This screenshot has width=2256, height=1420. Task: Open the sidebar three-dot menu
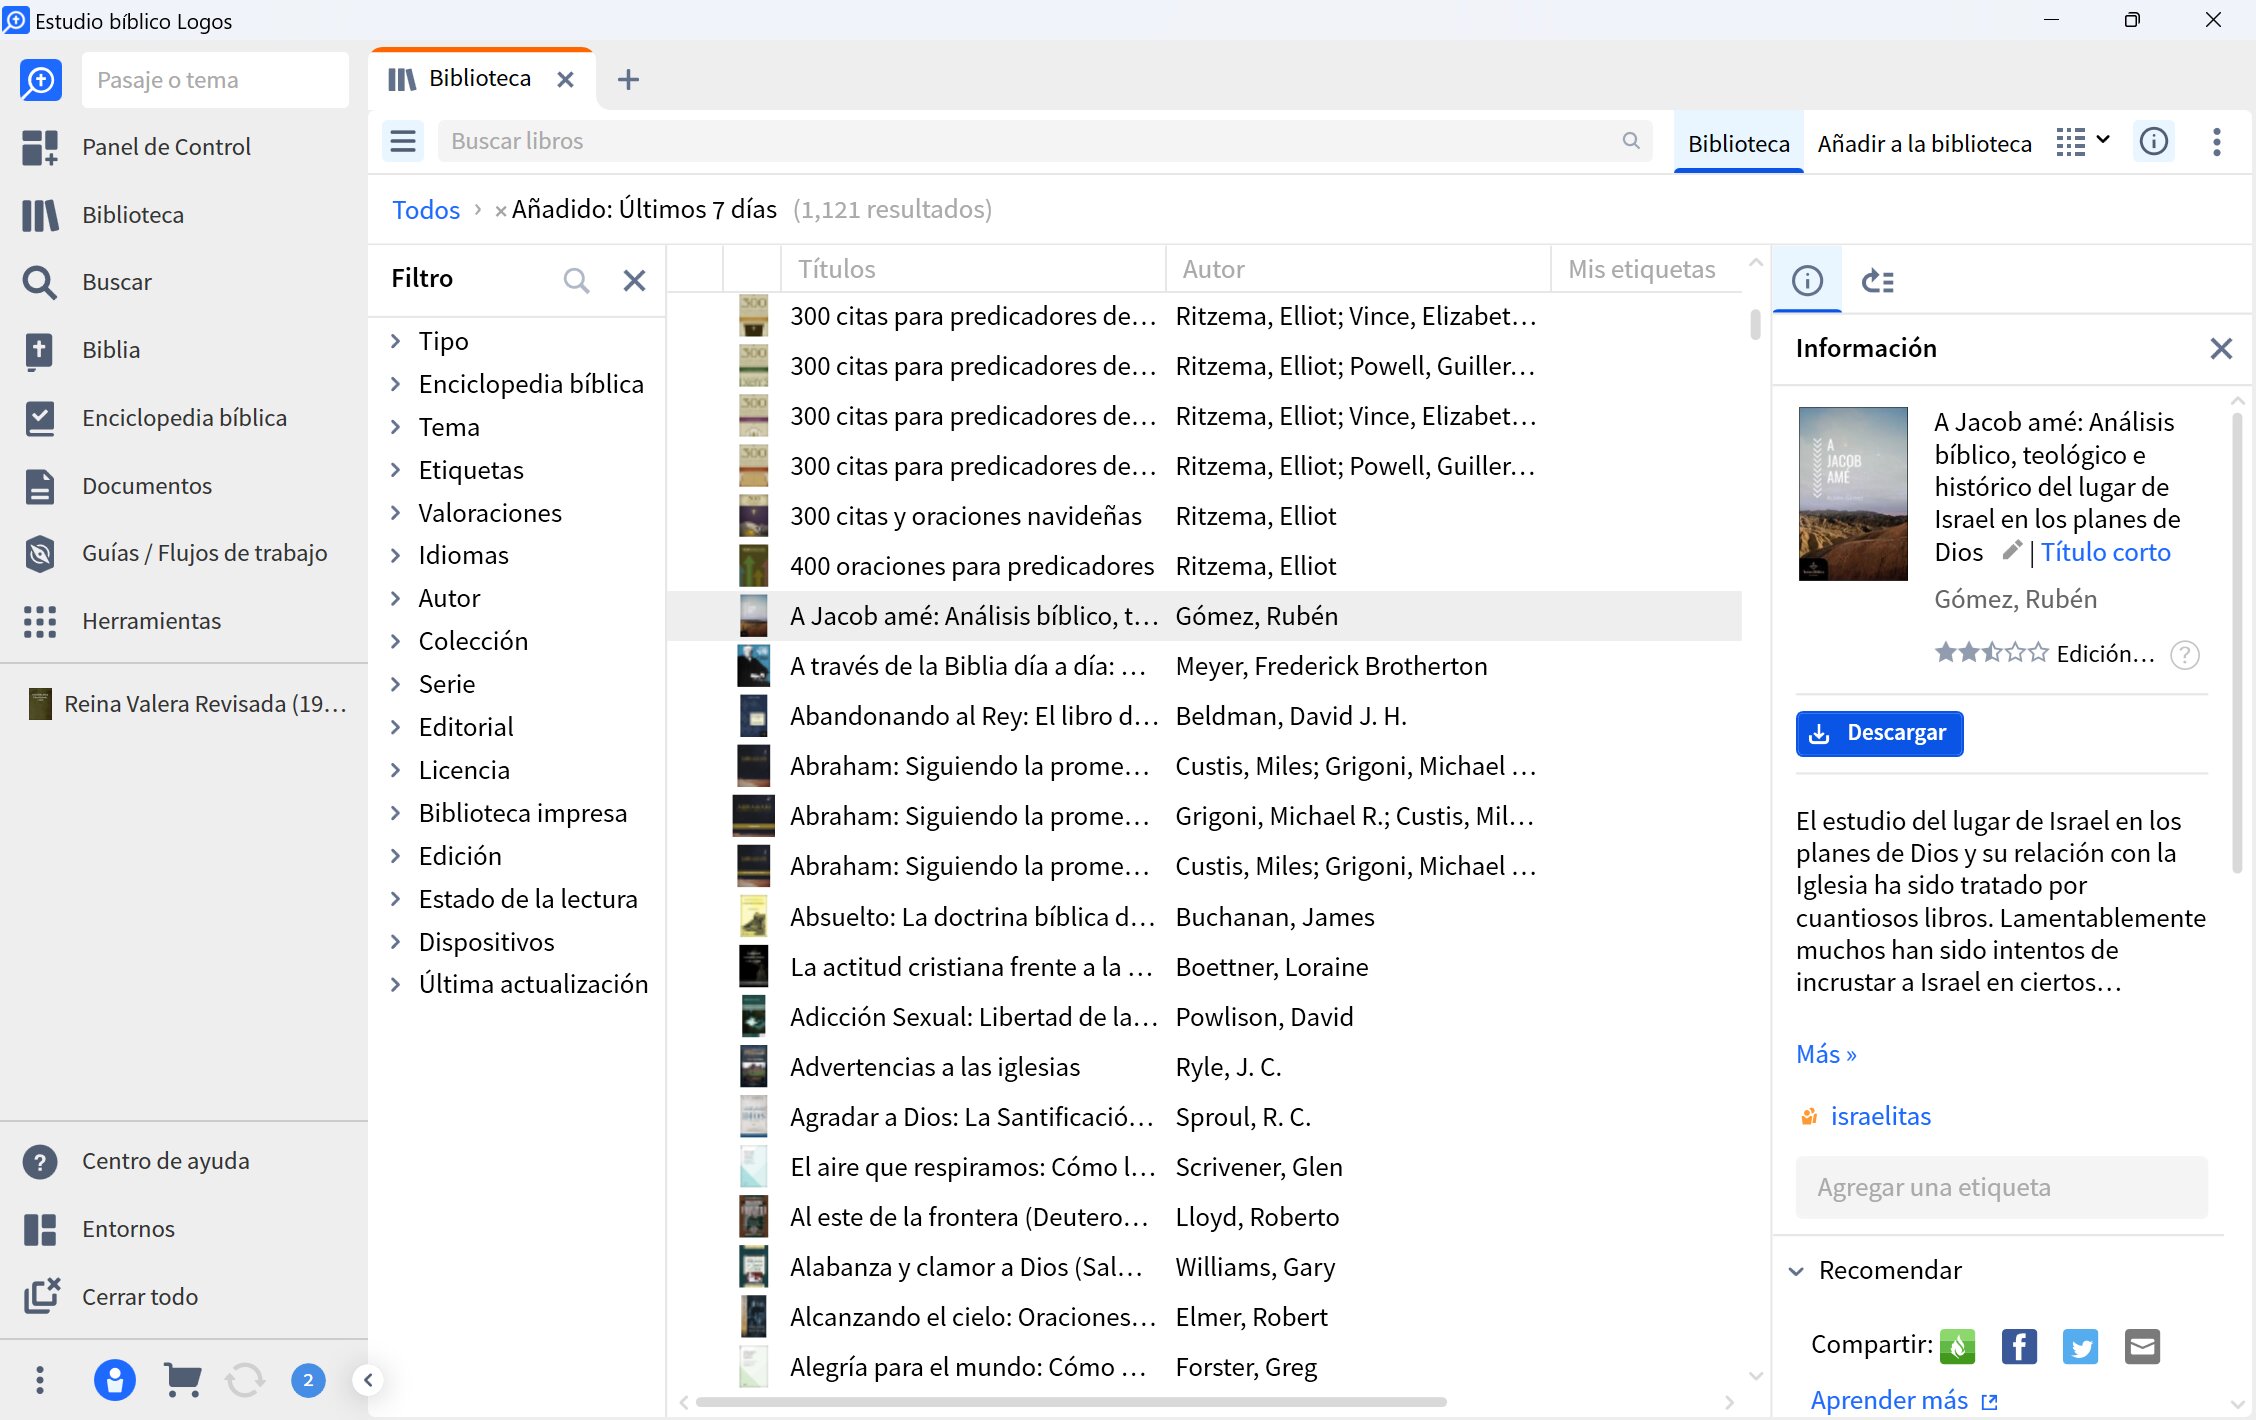40,1380
